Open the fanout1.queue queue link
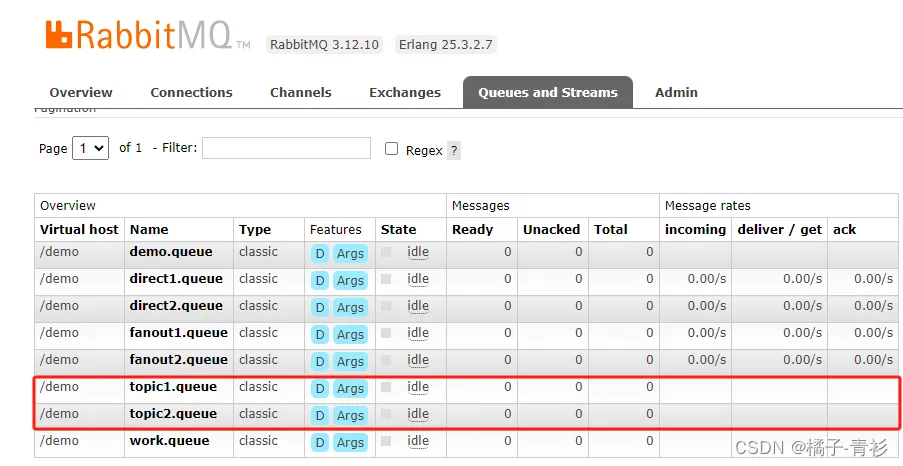 coord(179,333)
